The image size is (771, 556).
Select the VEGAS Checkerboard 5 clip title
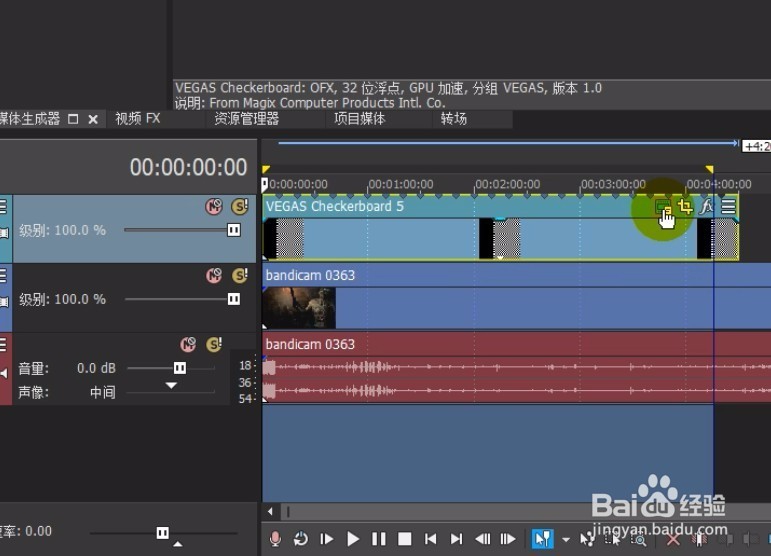pyautogui.click(x=335, y=206)
